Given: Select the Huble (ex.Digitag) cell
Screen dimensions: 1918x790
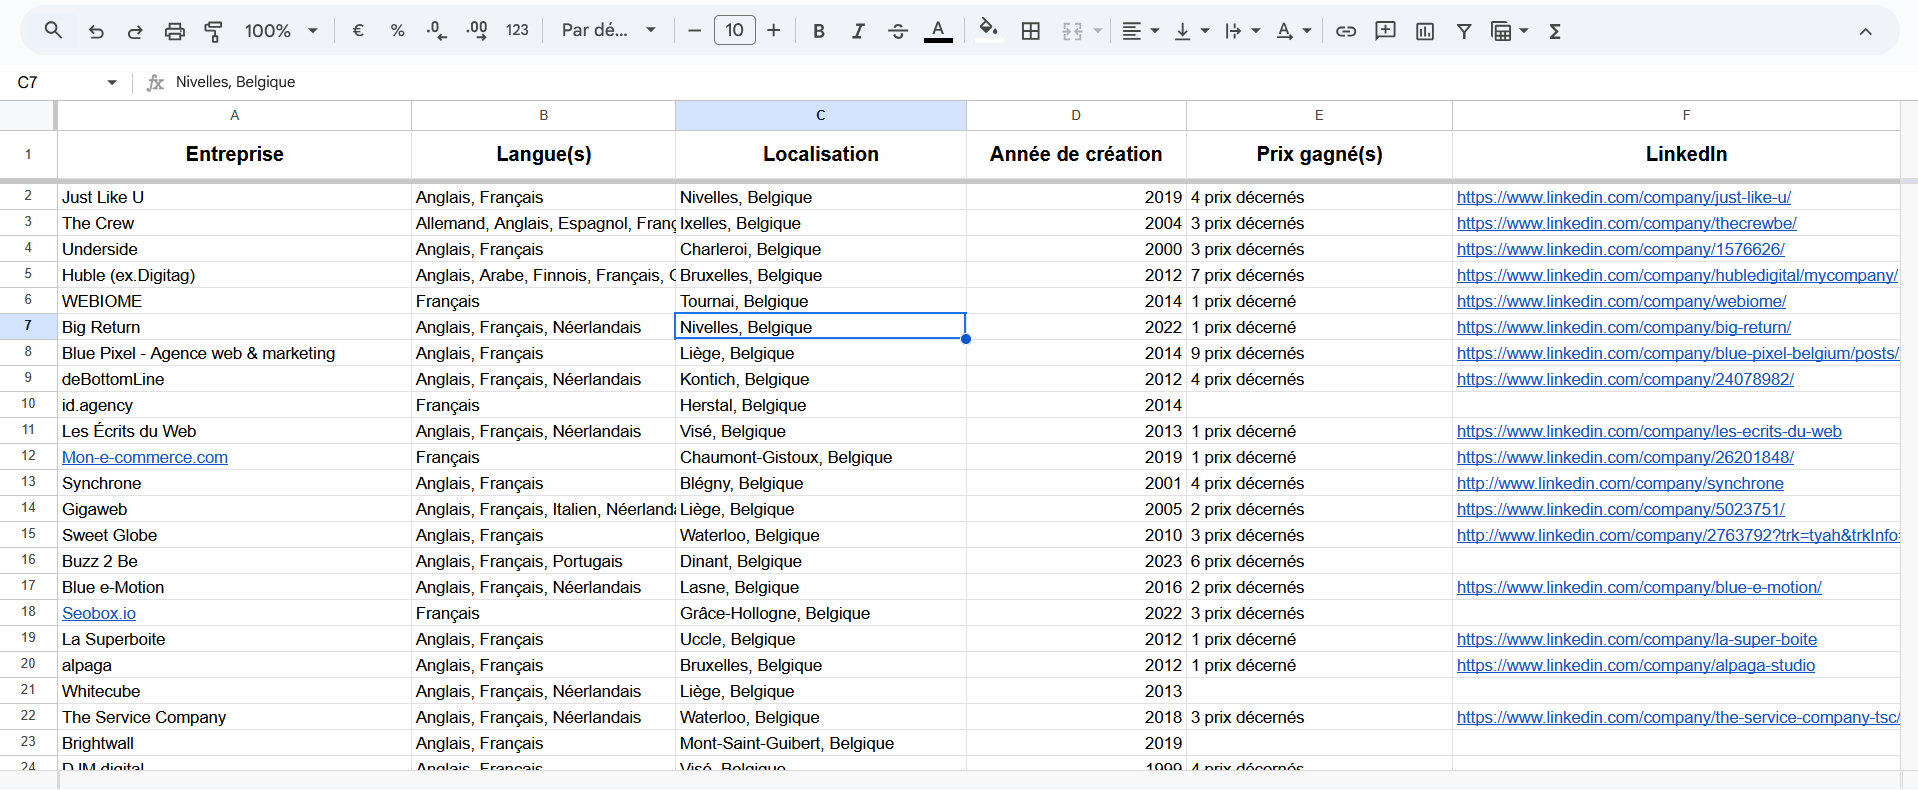Looking at the screenshot, I should (235, 275).
